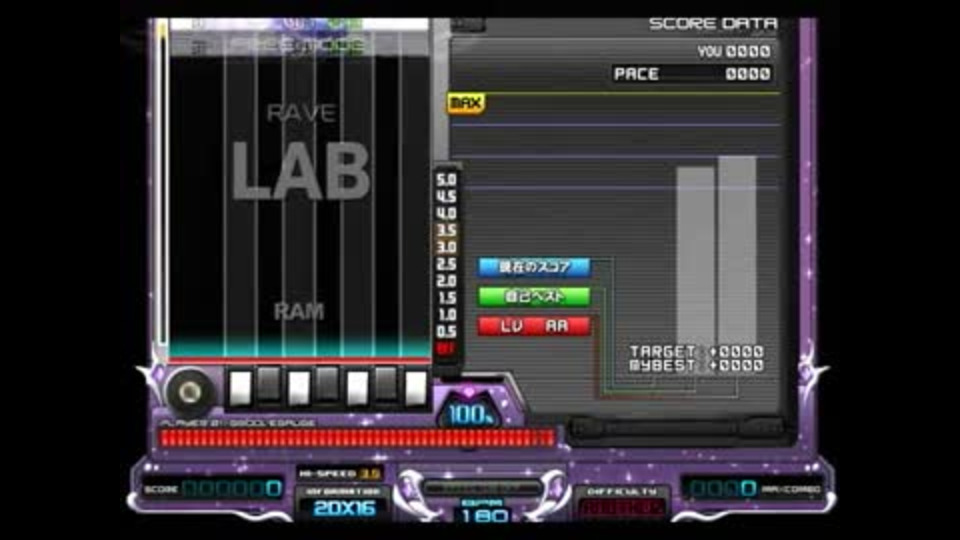
Task: Select 1.5 on the hi-speed scale
Action: 446,298
